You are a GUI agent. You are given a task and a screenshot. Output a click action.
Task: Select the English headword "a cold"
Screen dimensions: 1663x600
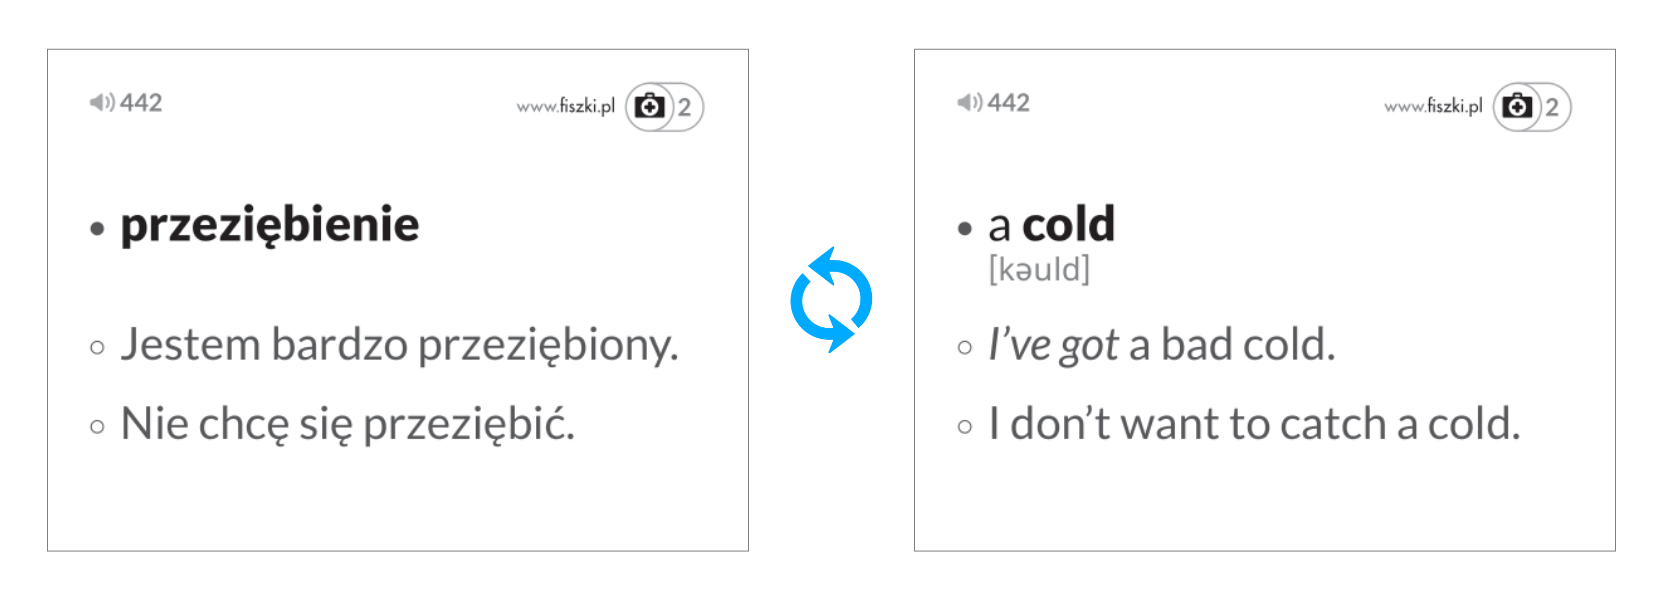[x=1051, y=225]
